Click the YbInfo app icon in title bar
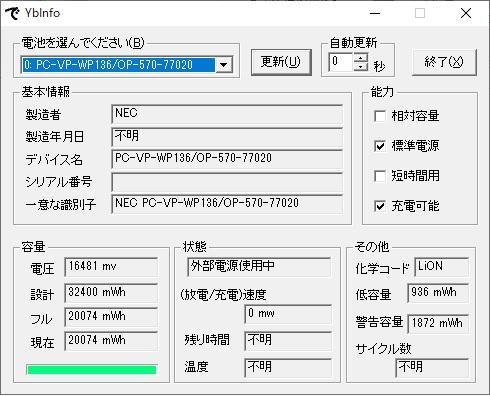The height and width of the screenshot is (396, 490). (x=12, y=13)
